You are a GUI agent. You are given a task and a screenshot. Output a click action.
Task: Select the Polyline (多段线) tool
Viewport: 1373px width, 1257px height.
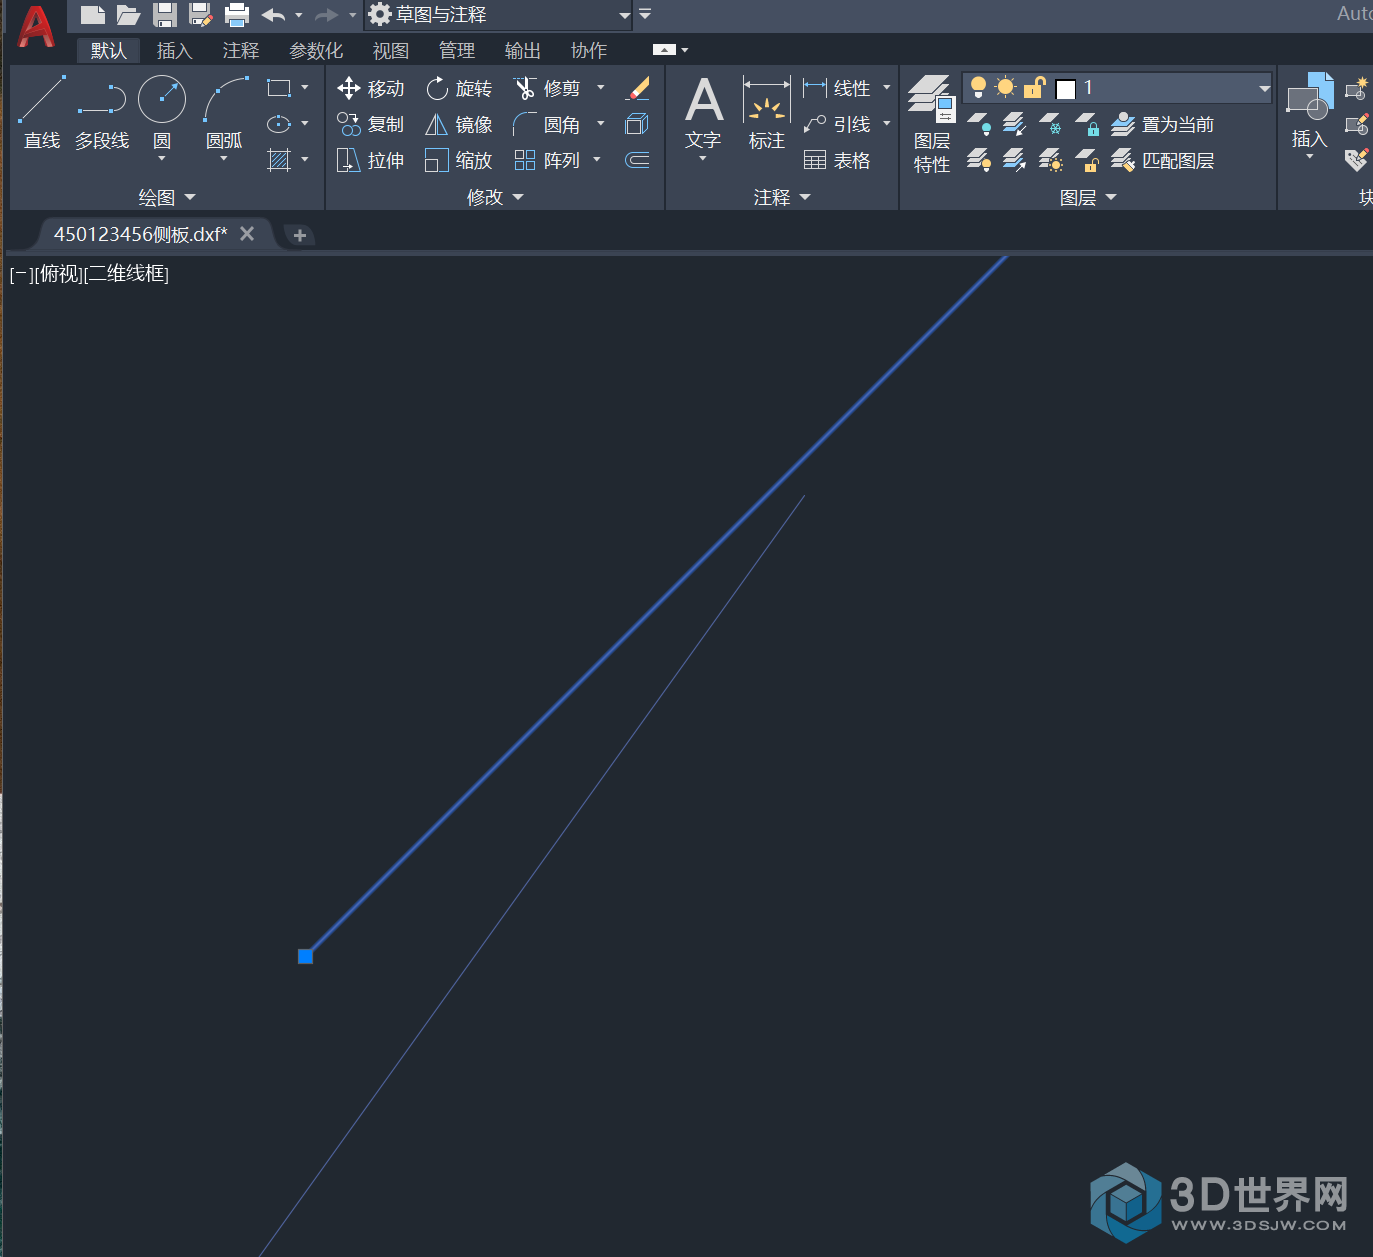pyautogui.click(x=102, y=113)
